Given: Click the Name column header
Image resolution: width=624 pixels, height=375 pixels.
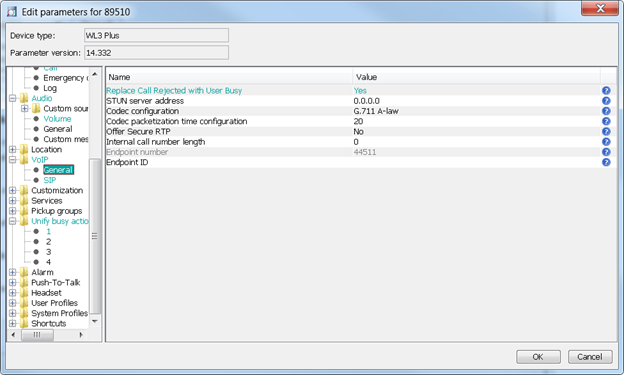Looking at the screenshot, I should [x=229, y=77].
